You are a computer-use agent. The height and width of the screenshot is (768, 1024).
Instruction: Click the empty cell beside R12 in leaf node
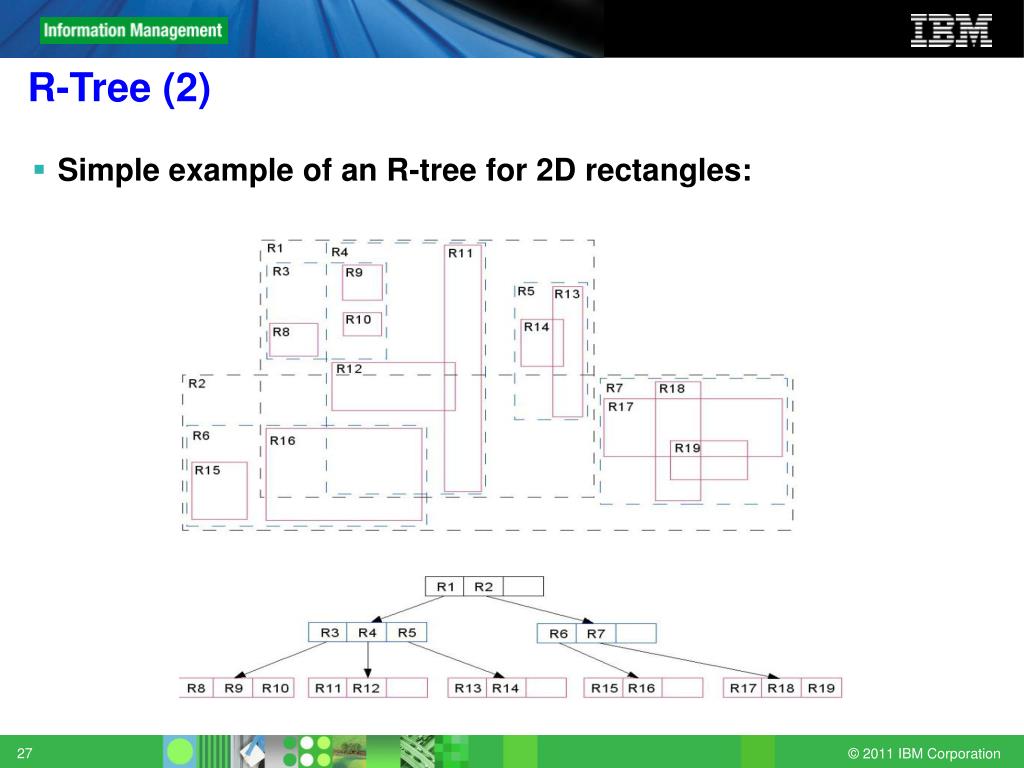[x=407, y=688]
